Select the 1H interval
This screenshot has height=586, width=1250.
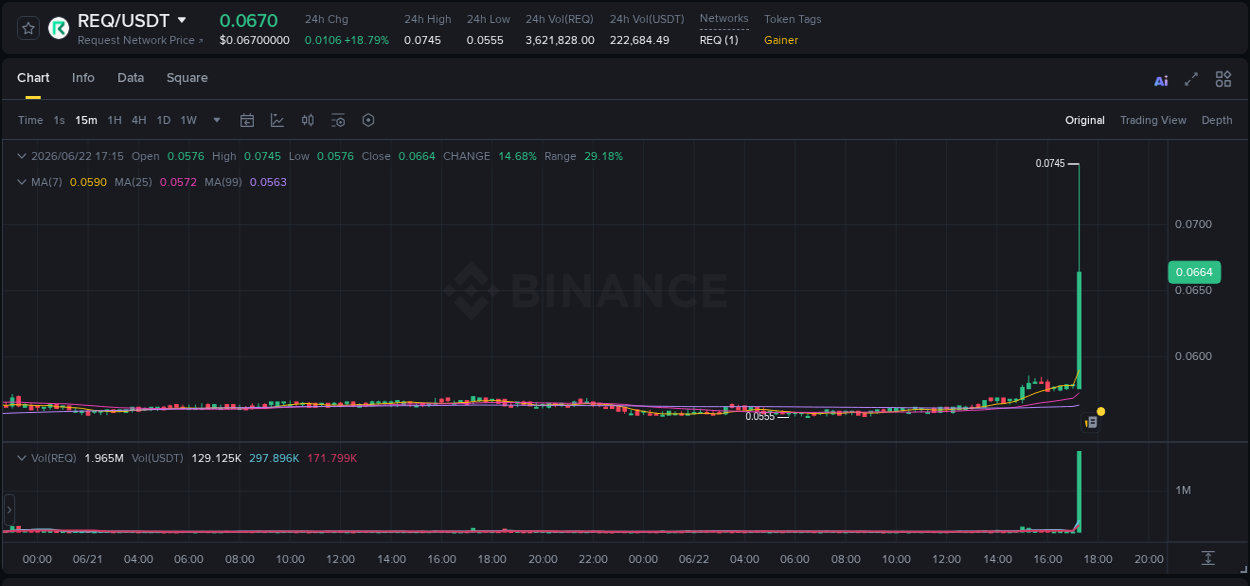114,120
